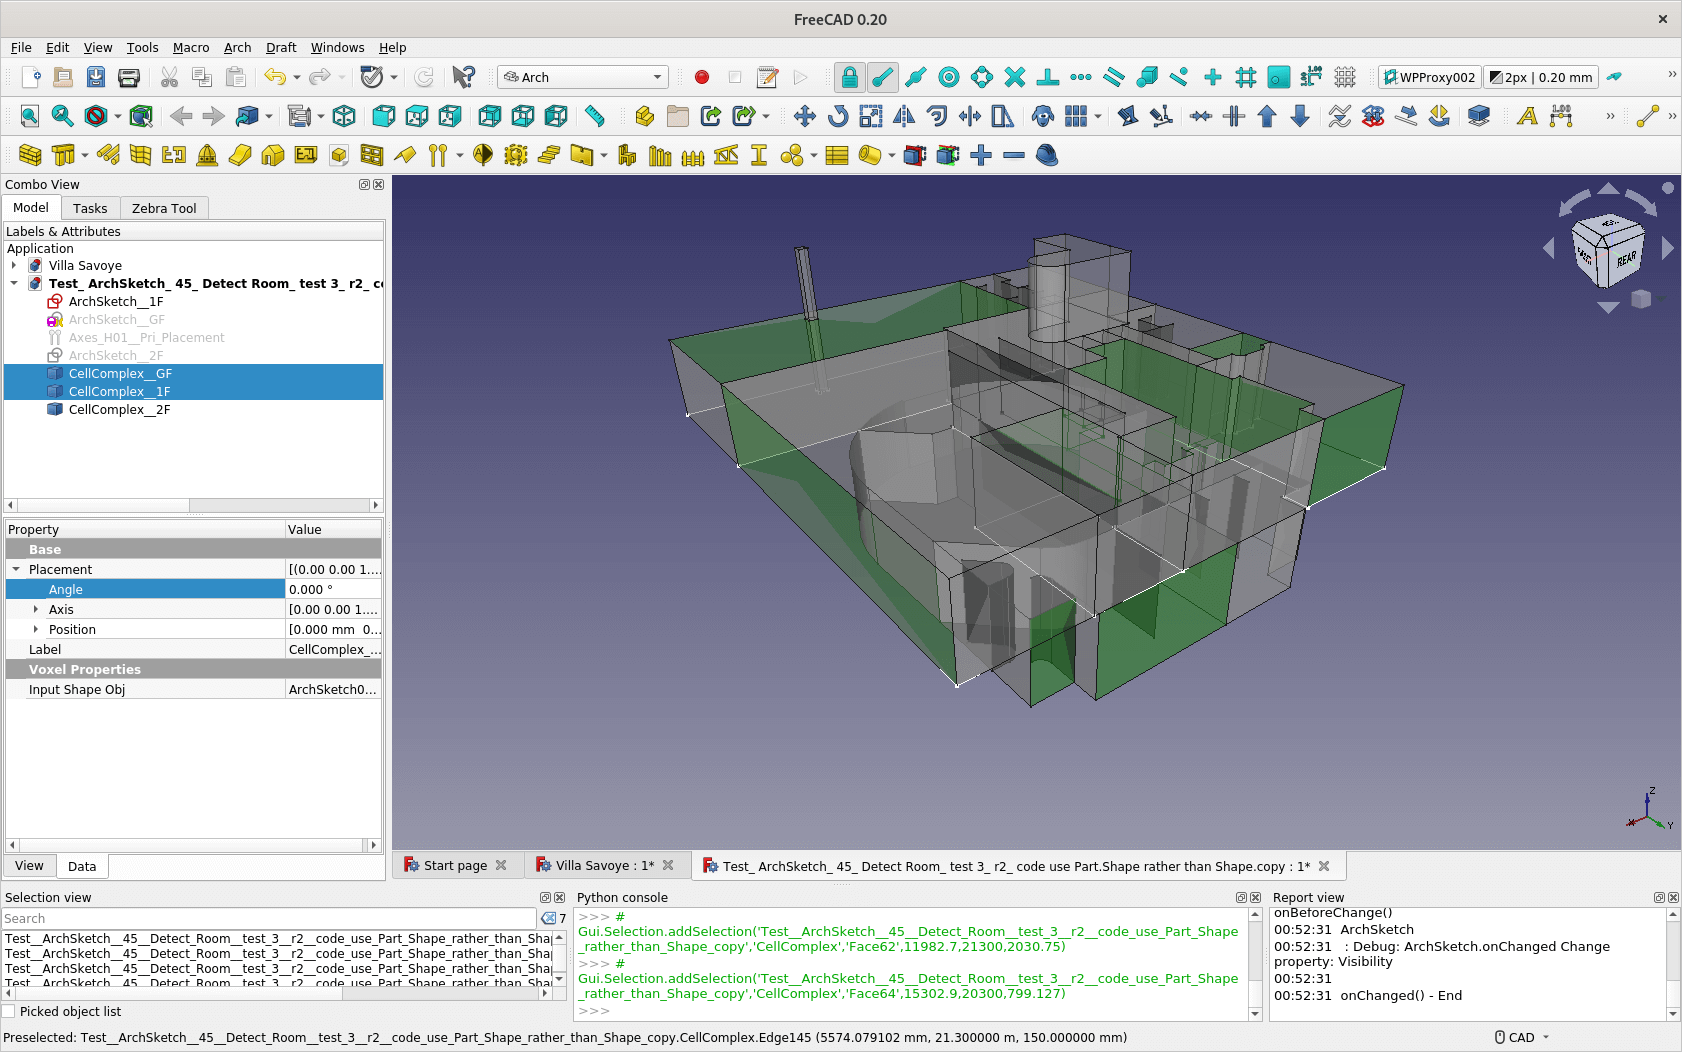Activate the Measure distance ruler tool
The width and height of the screenshot is (1682, 1052).
595,116
